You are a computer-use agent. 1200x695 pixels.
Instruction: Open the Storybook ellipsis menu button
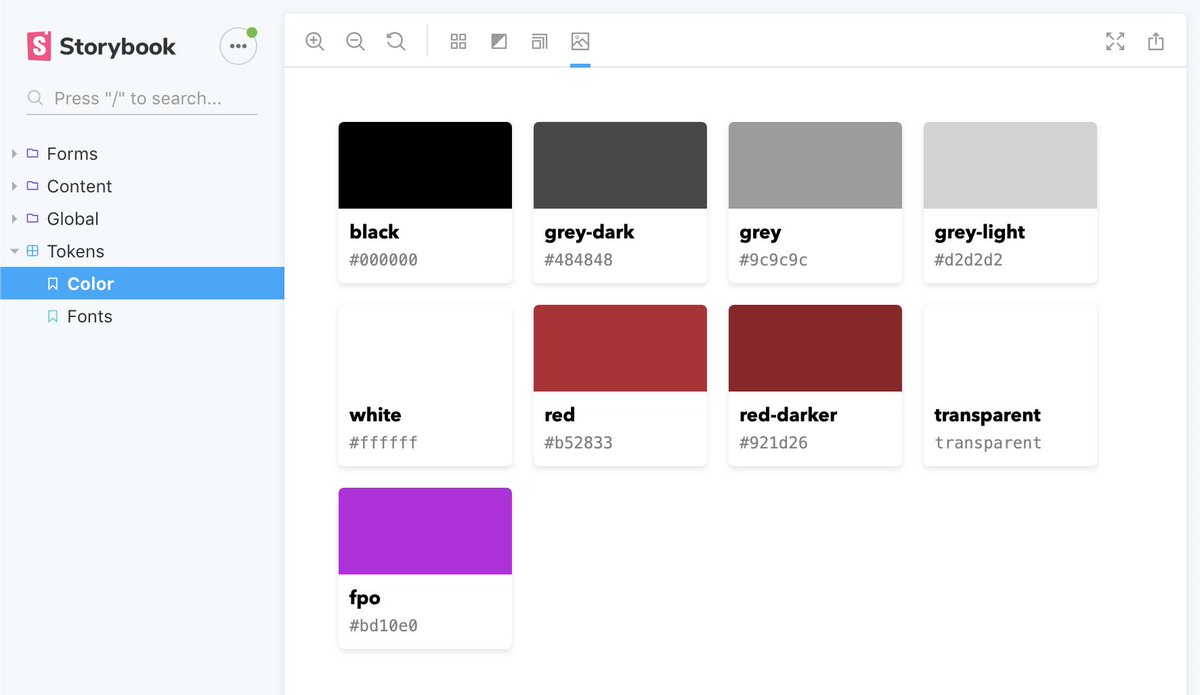238,46
